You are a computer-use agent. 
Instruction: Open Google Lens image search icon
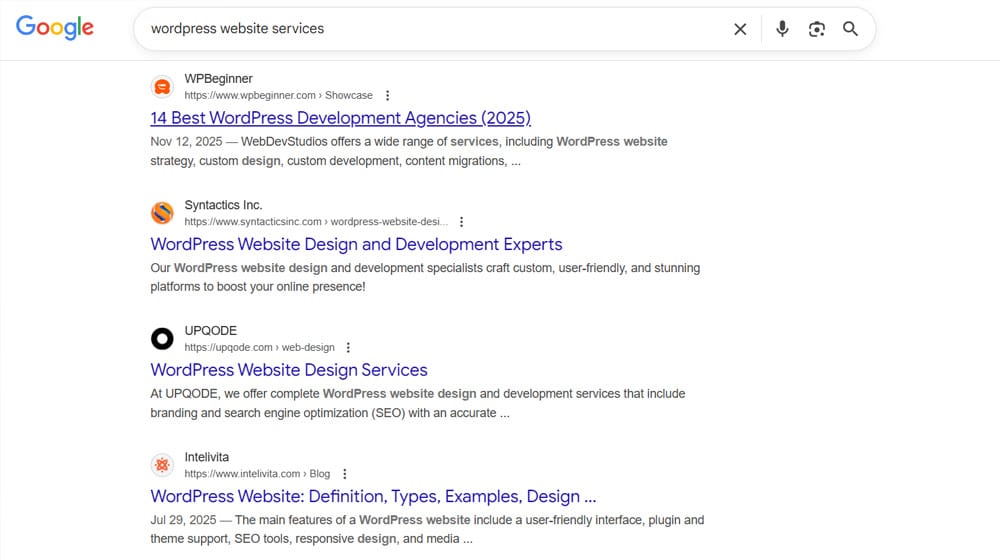(816, 29)
